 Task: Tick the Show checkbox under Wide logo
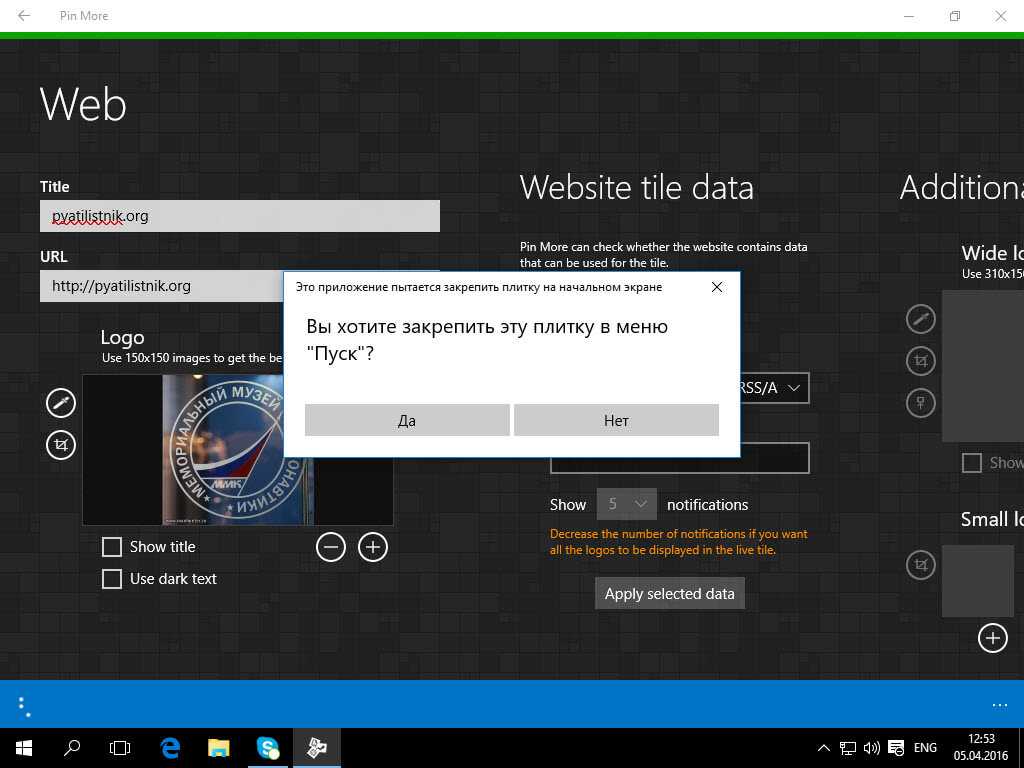[971, 463]
